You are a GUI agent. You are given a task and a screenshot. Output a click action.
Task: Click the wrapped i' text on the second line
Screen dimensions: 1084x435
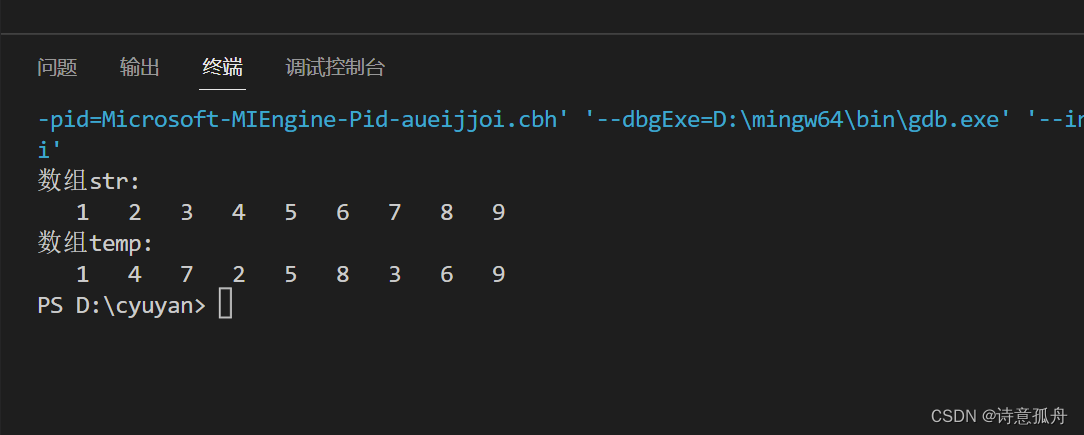[49, 150]
